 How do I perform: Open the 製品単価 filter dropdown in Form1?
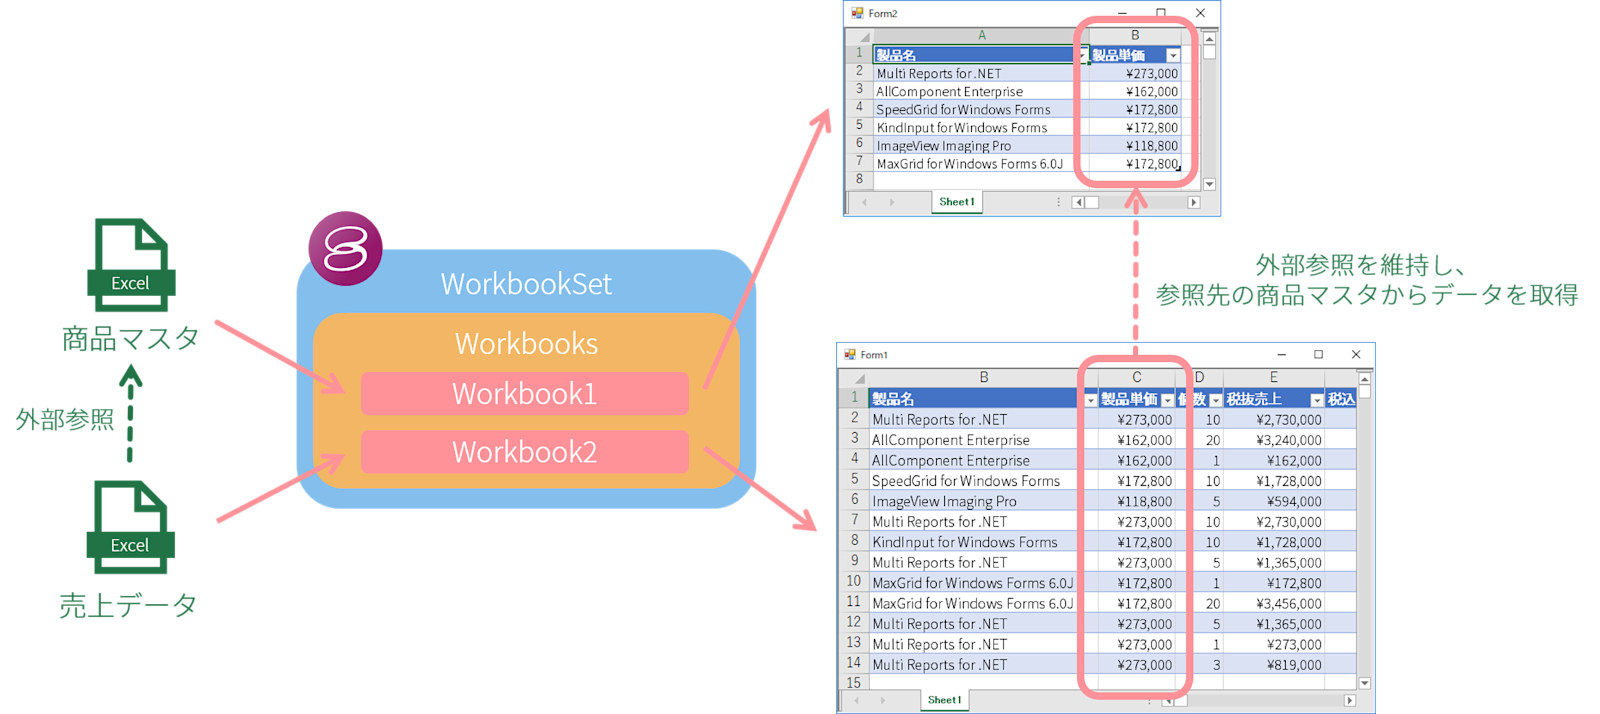[x=1167, y=400]
